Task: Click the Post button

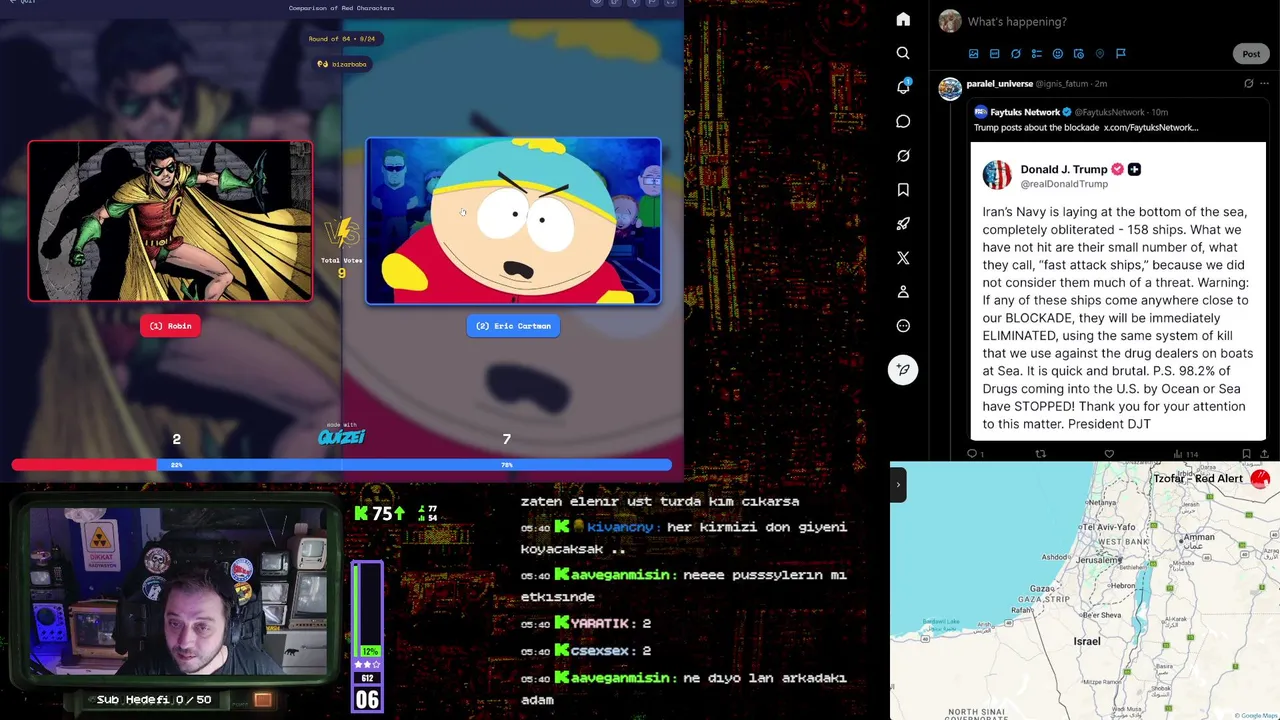Action: click(x=1251, y=54)
